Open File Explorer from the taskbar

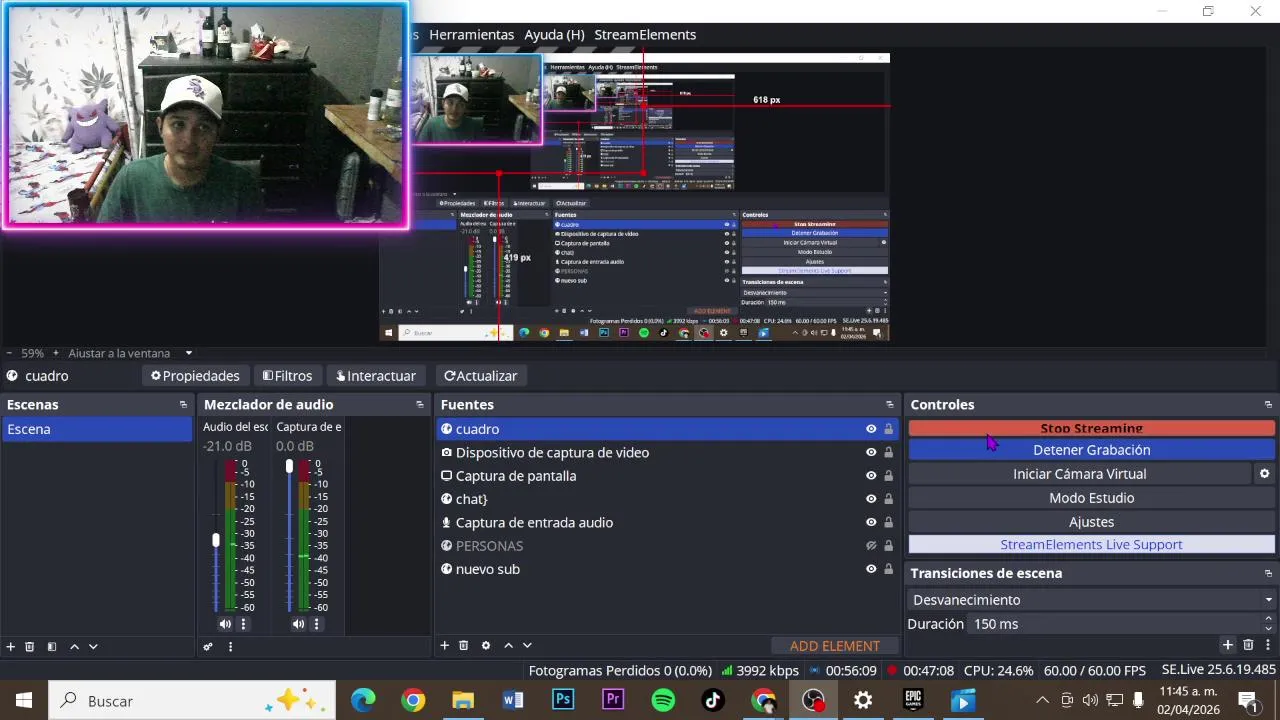463,700
